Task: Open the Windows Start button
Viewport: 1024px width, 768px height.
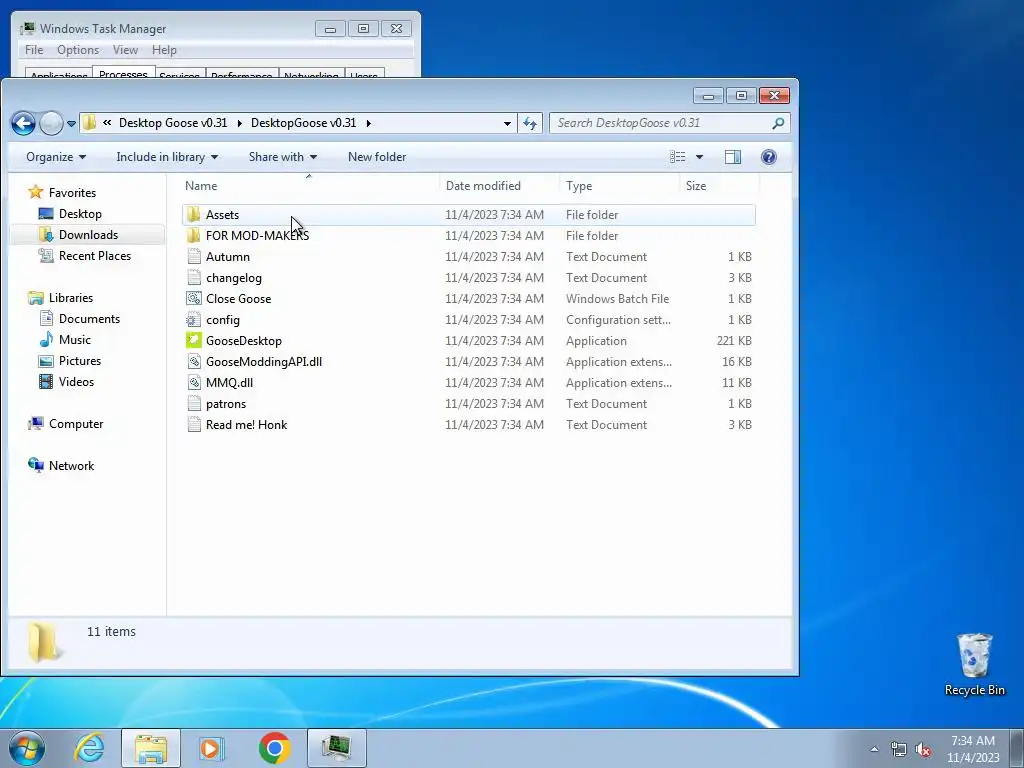Action: (x=26, y=748)
